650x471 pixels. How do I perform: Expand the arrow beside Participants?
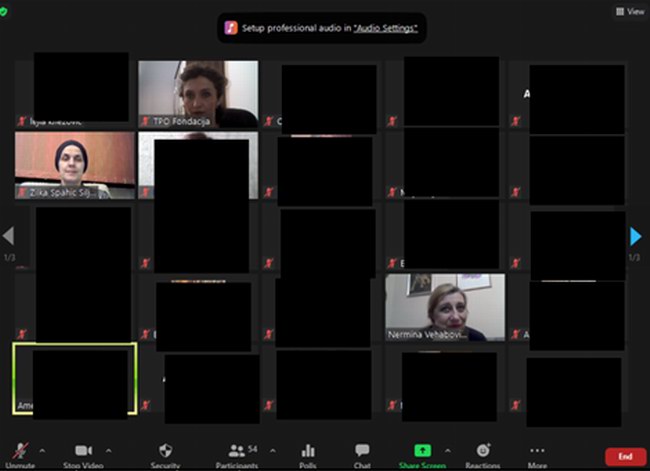(x=272, y=450)
